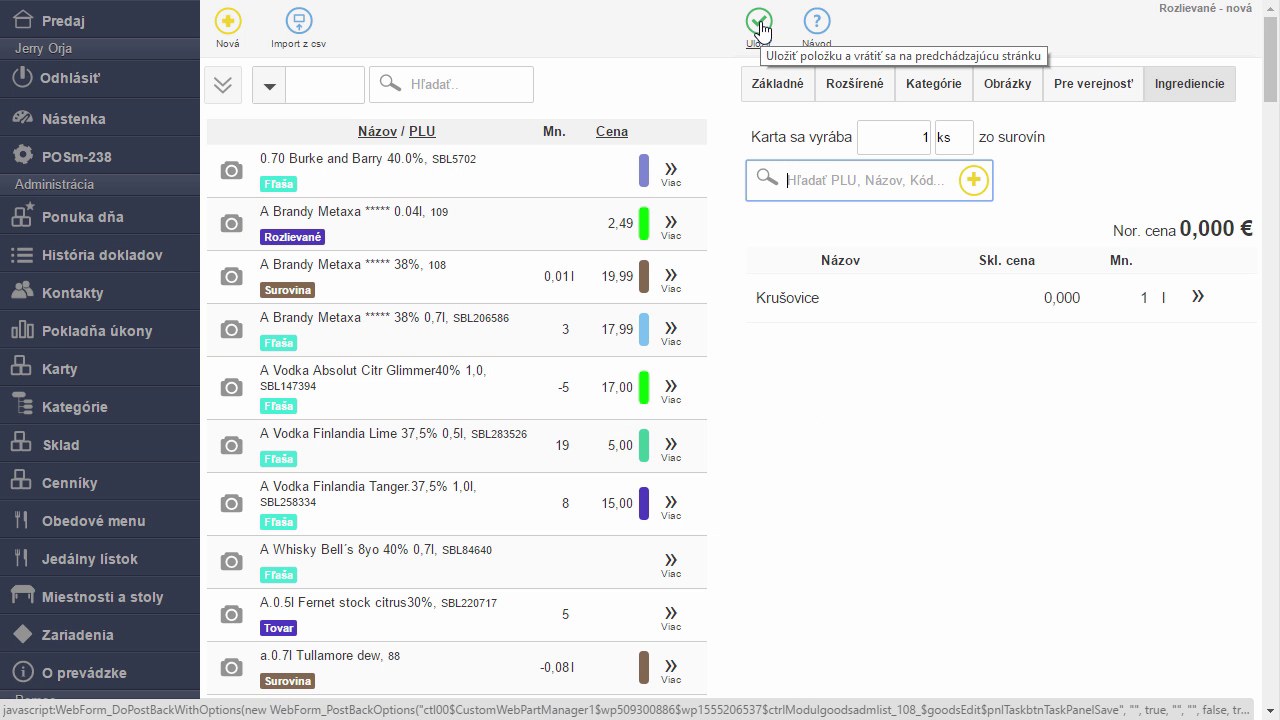Open Nástenka dashboard

click(x=100, y=118)
